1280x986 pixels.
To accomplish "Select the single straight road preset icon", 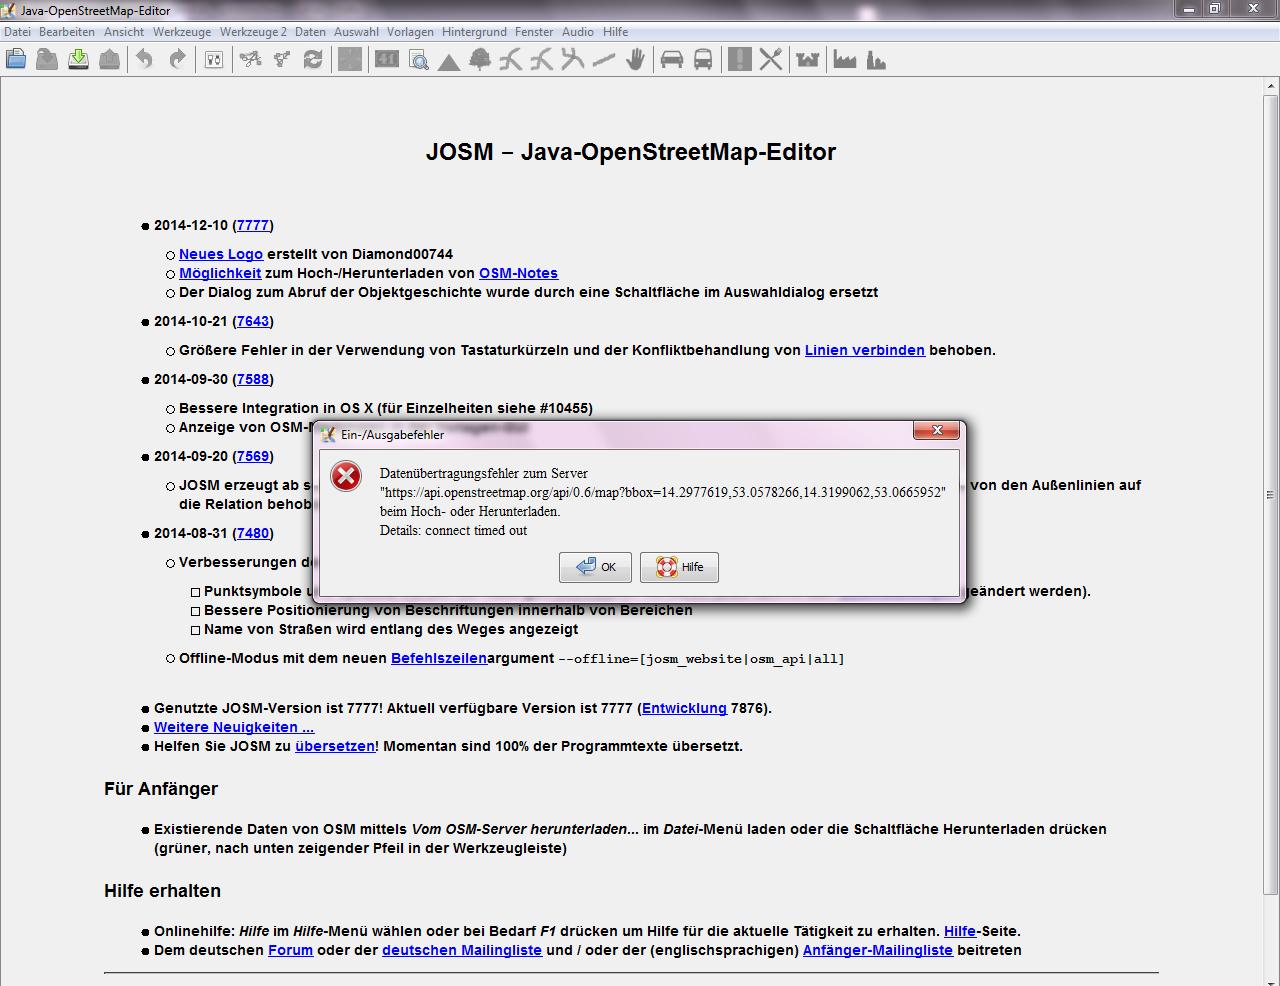I will click(604, 60).
